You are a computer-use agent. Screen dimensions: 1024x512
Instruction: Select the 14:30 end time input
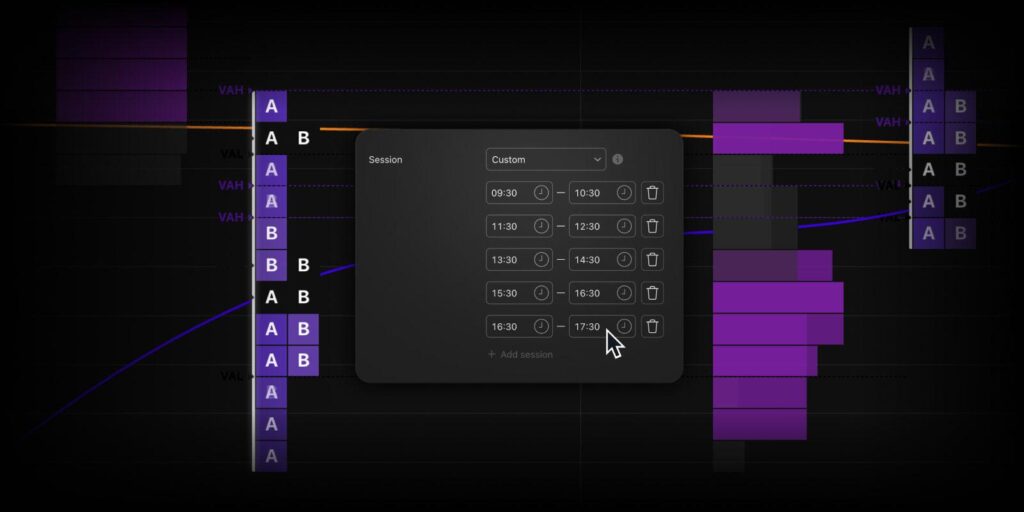pos(590,260)
